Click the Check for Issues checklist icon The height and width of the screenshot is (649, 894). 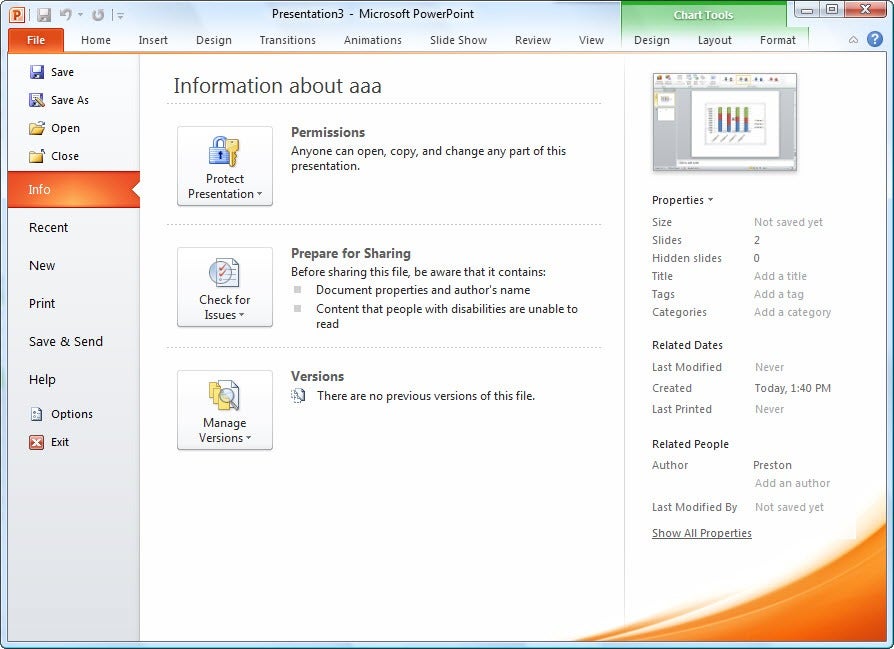225,273
